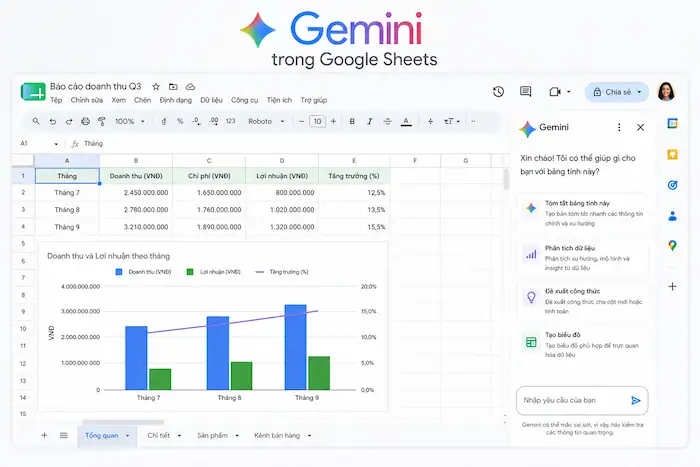
Task: Close the Gemini side panel
Action: 640,127
